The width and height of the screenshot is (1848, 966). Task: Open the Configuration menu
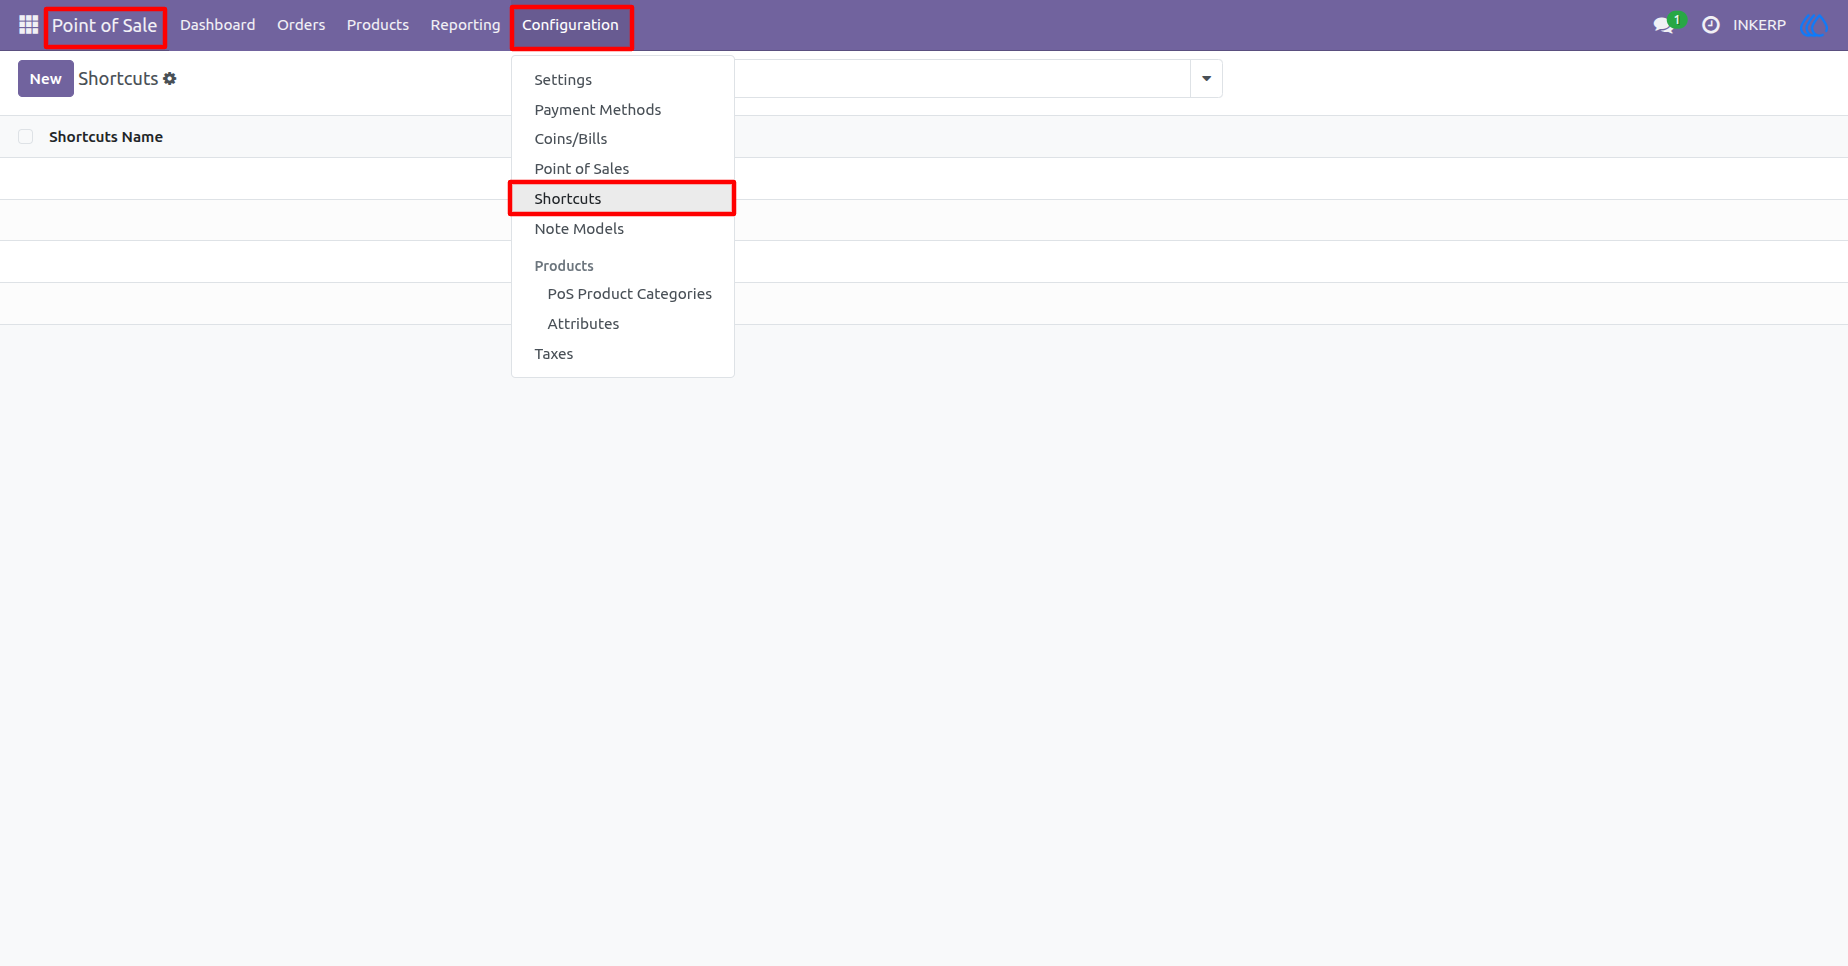tap(571, 25)
